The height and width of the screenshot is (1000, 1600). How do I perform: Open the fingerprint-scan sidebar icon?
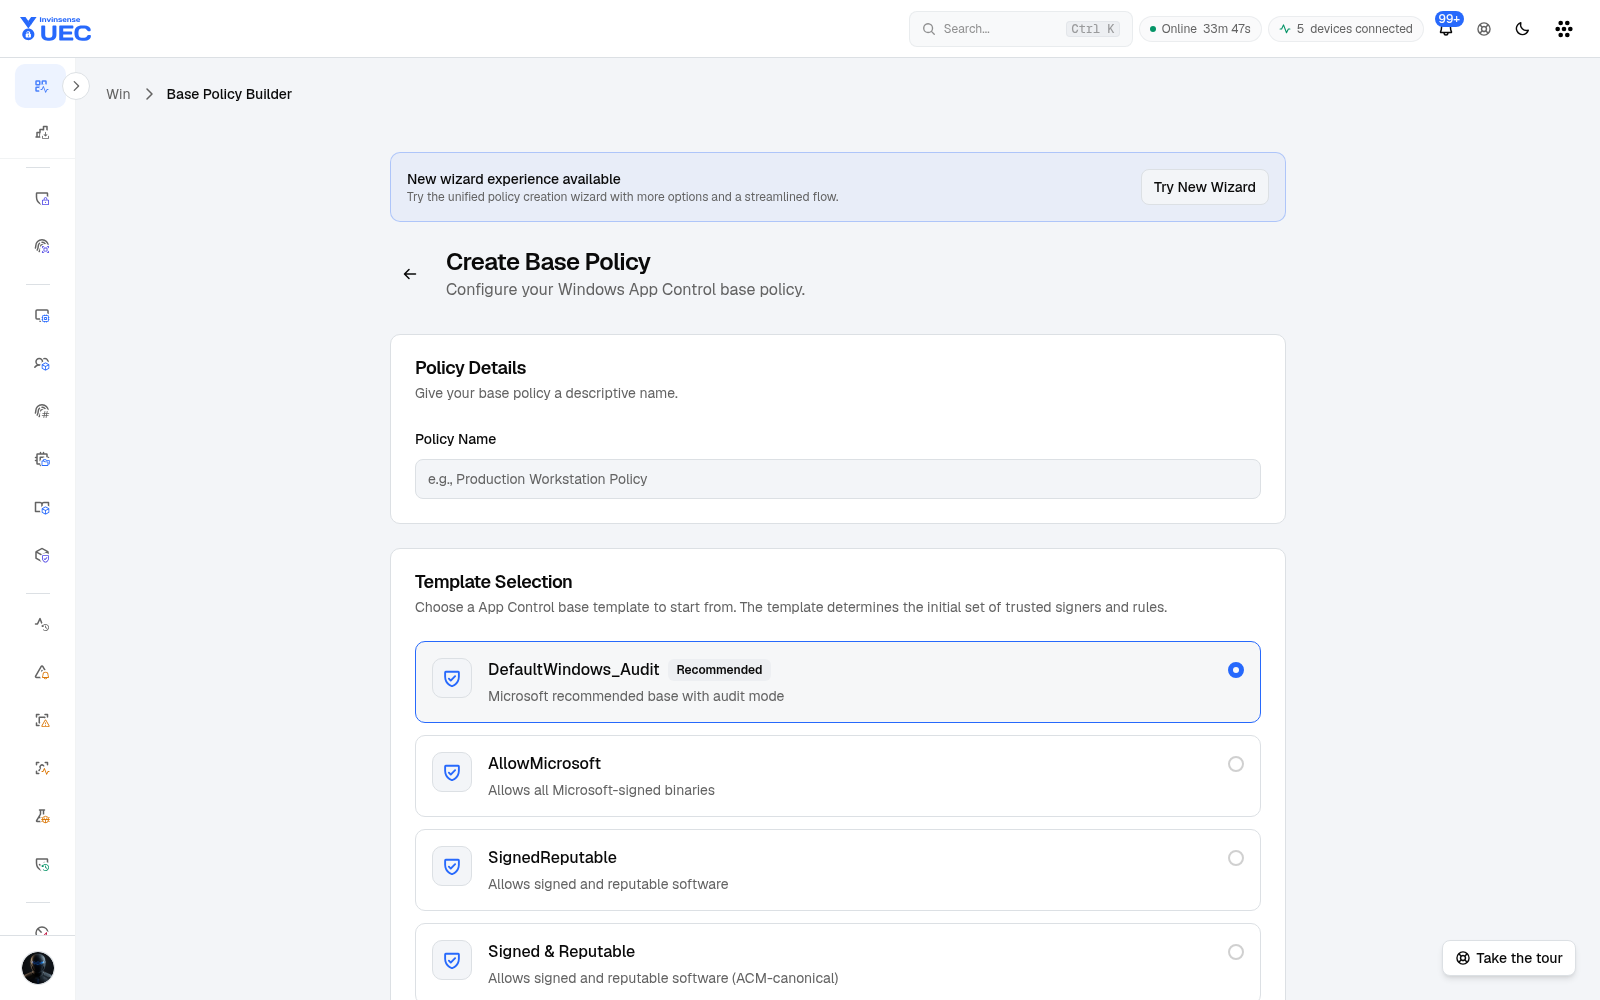click(42, 246)
